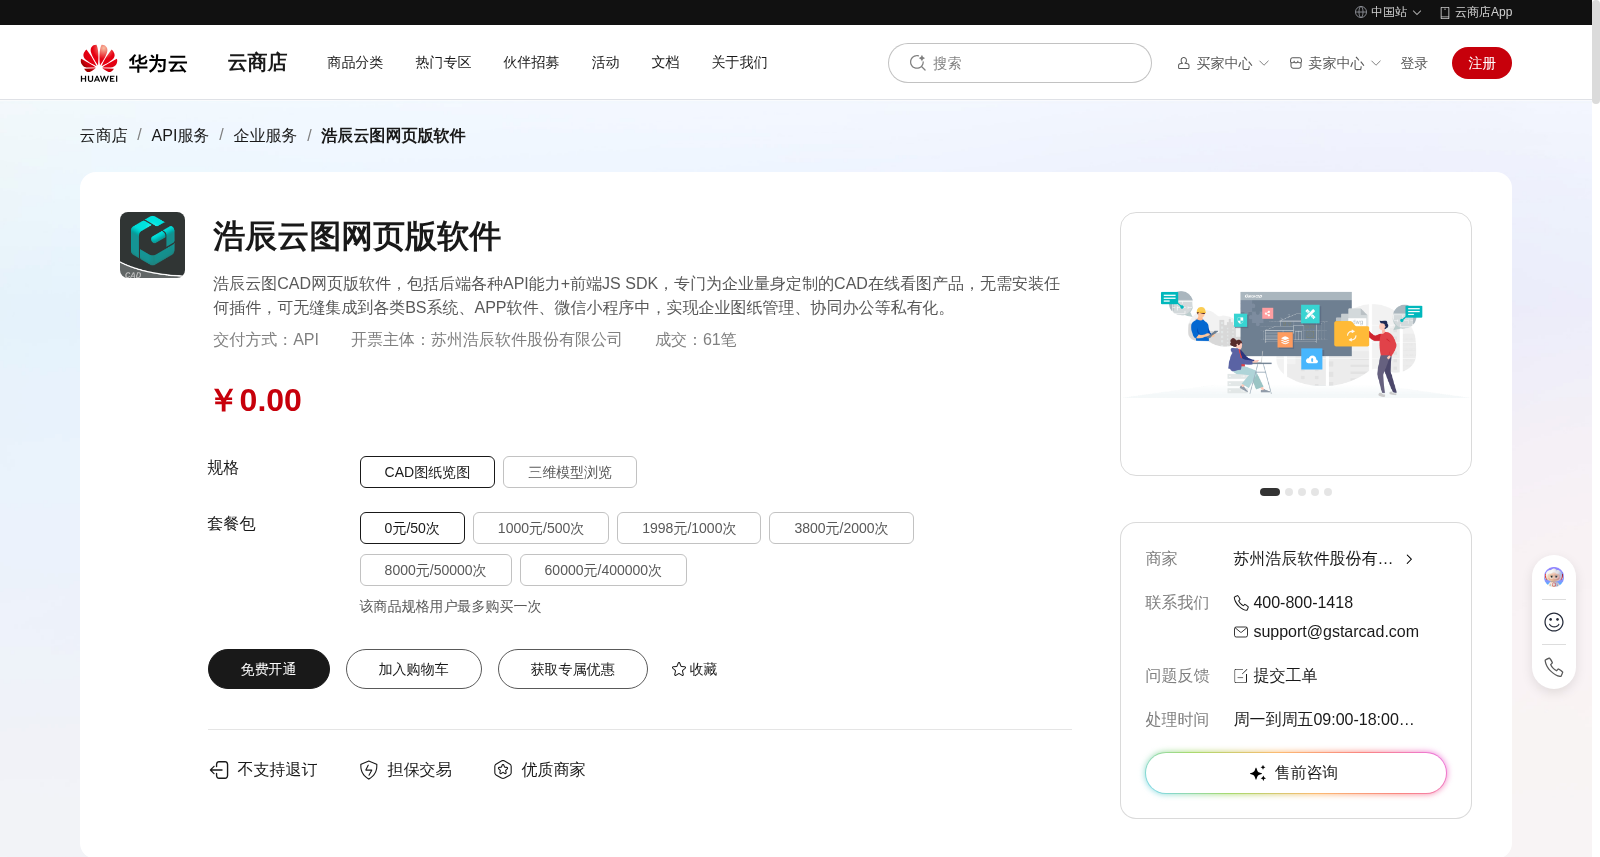
Task: Click the phone icon beside 云商店App
Action: click(1445, 13)
